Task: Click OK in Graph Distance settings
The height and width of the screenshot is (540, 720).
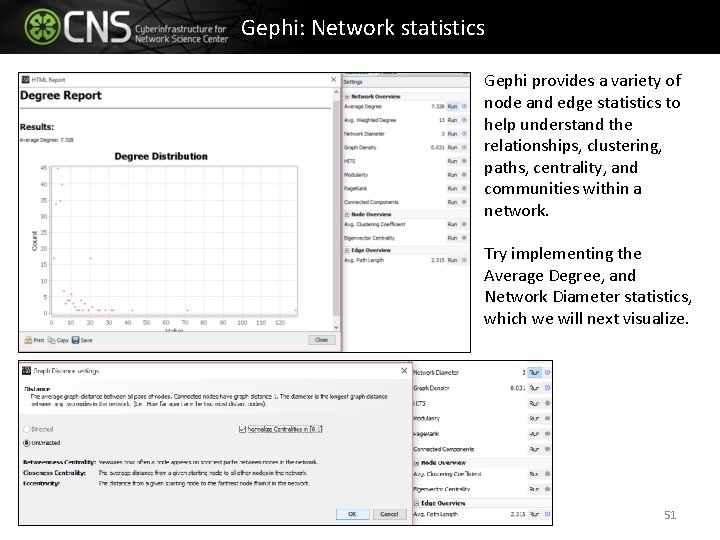Action: click(352, 514)
